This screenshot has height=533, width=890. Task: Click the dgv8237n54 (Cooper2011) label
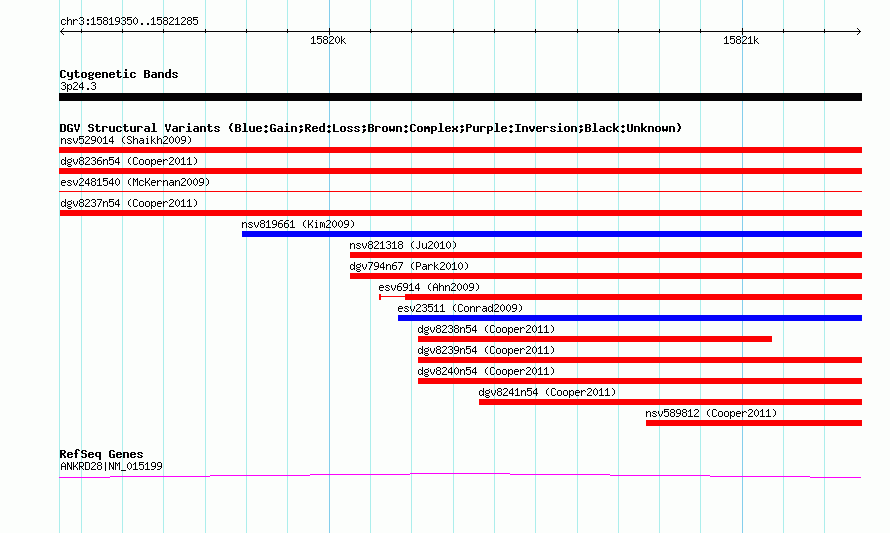(x=129, y=203)
